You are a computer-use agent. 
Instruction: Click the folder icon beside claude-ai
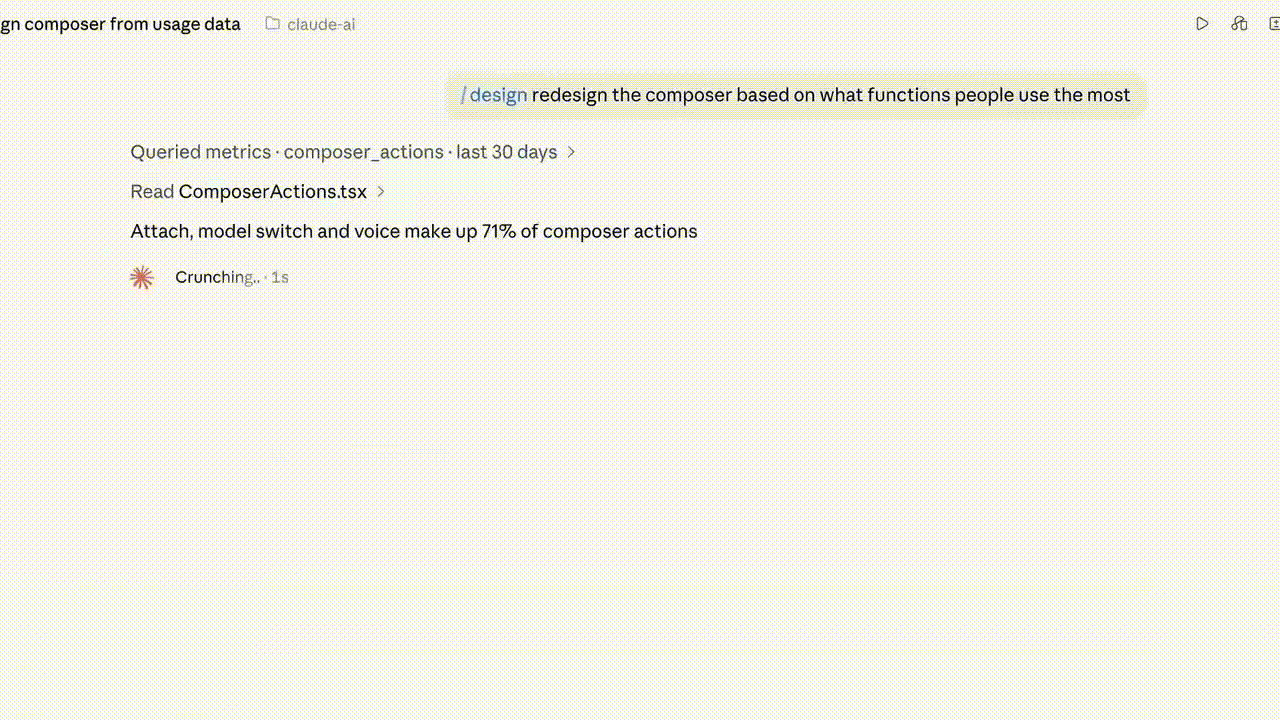(272, 24)
